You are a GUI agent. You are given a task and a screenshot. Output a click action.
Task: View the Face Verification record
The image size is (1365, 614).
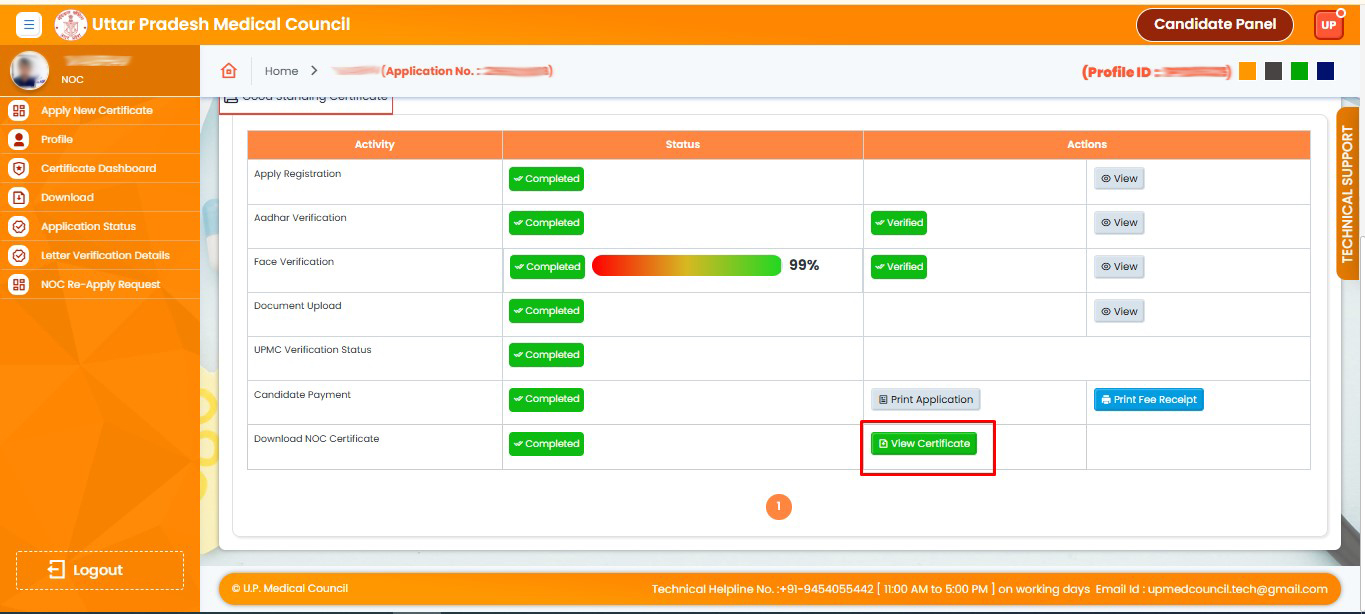click(x=1119, y=267)
